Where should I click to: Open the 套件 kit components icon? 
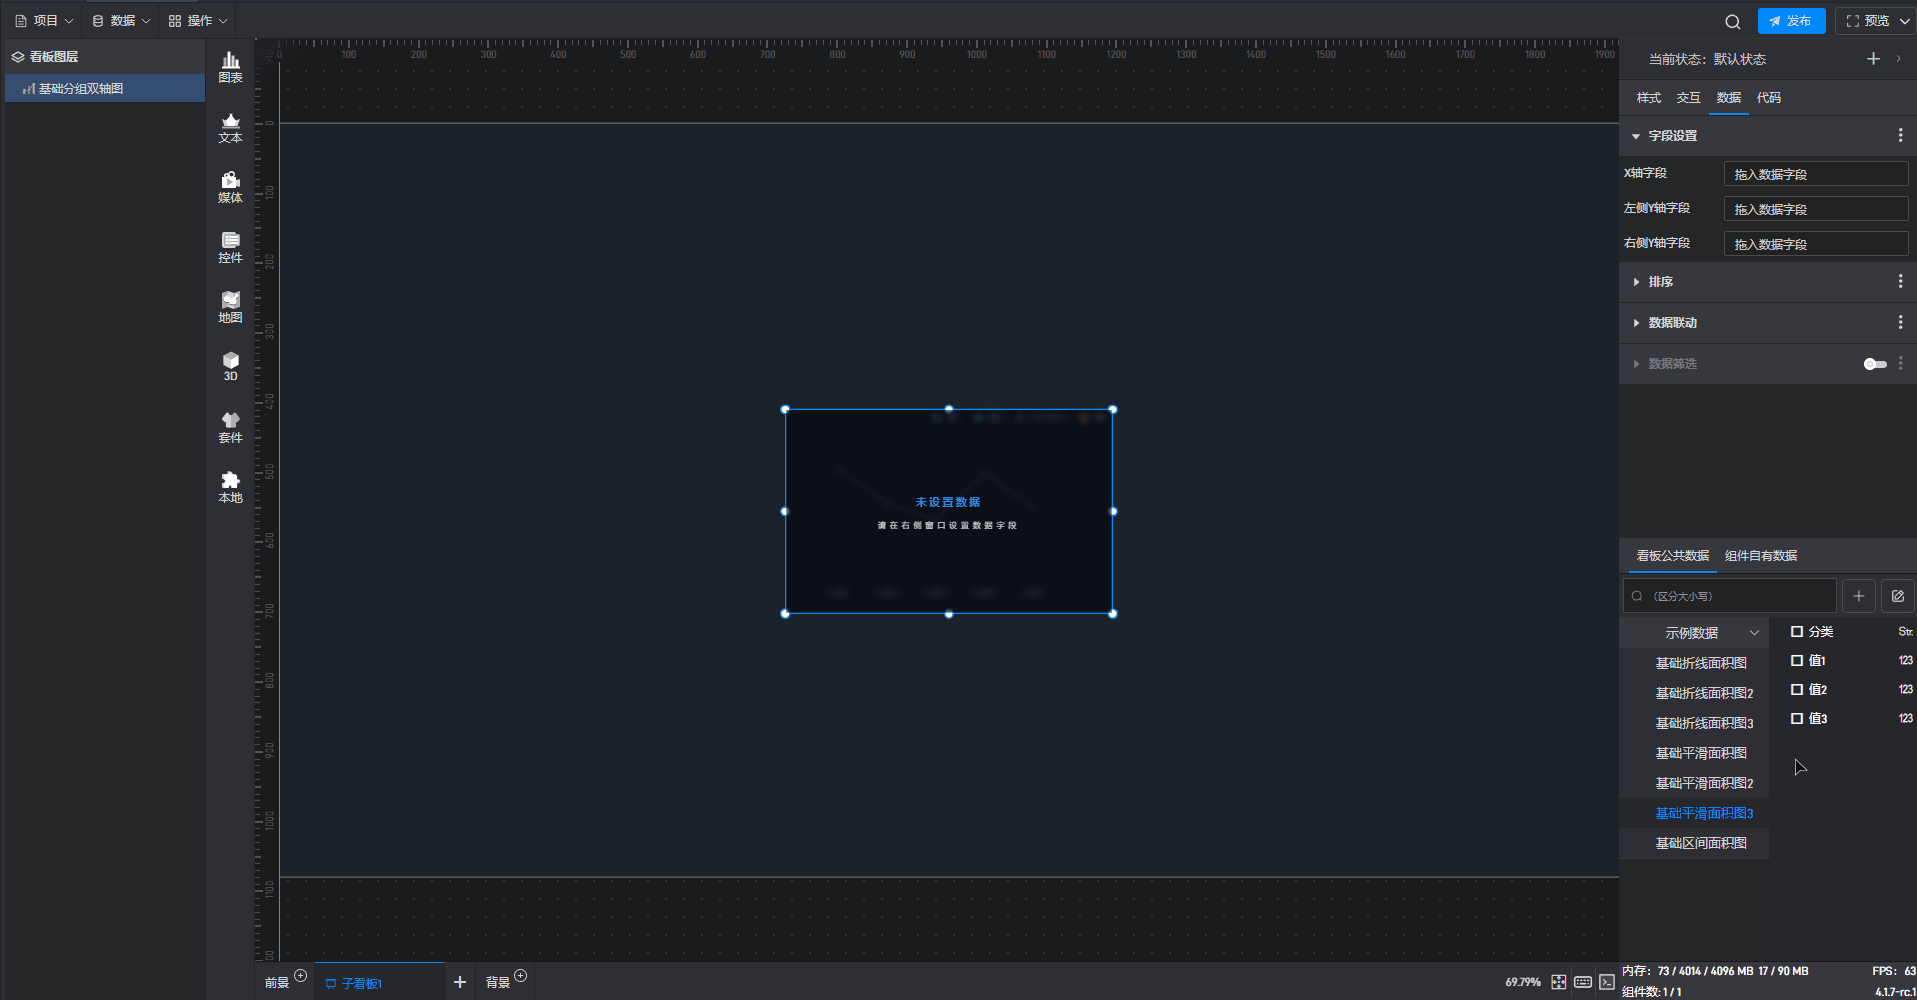[230, 427]
